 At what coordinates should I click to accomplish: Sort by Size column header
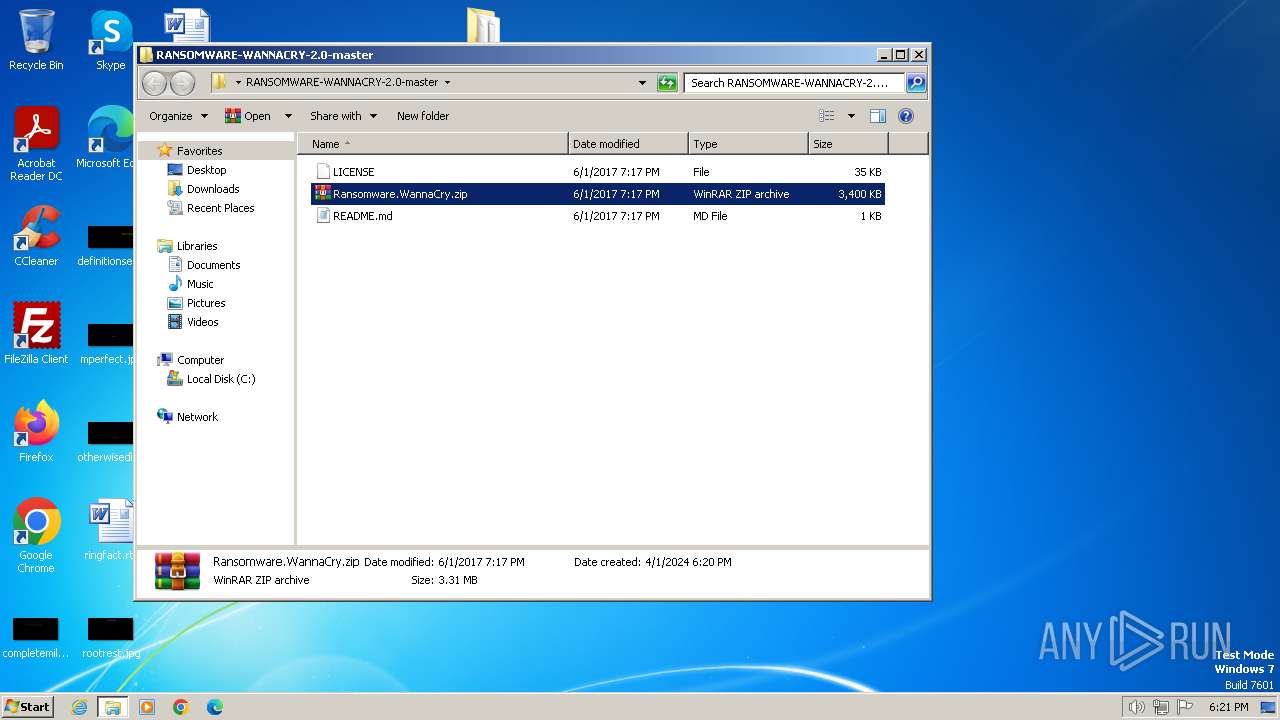coord(848,144)
